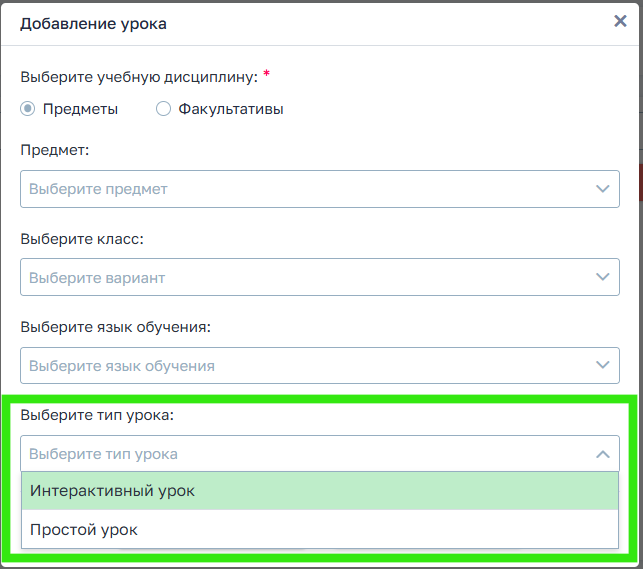Image resolution: width=643 pixels, height=569 pixels.
Task: Click the chevron arrow of Предмет dropdown
Action: (602, 188)
